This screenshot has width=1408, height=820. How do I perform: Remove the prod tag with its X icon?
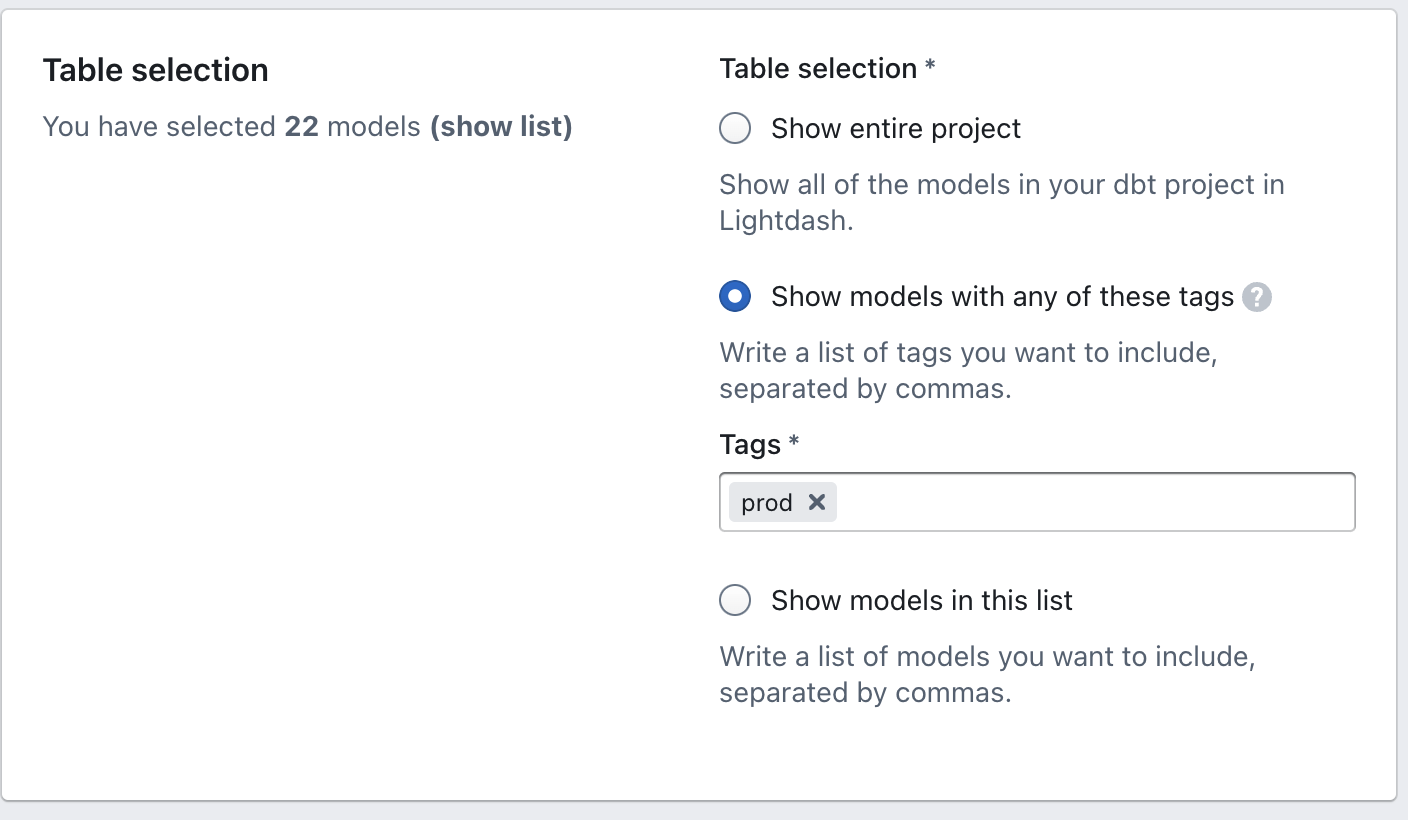[817, 502]
